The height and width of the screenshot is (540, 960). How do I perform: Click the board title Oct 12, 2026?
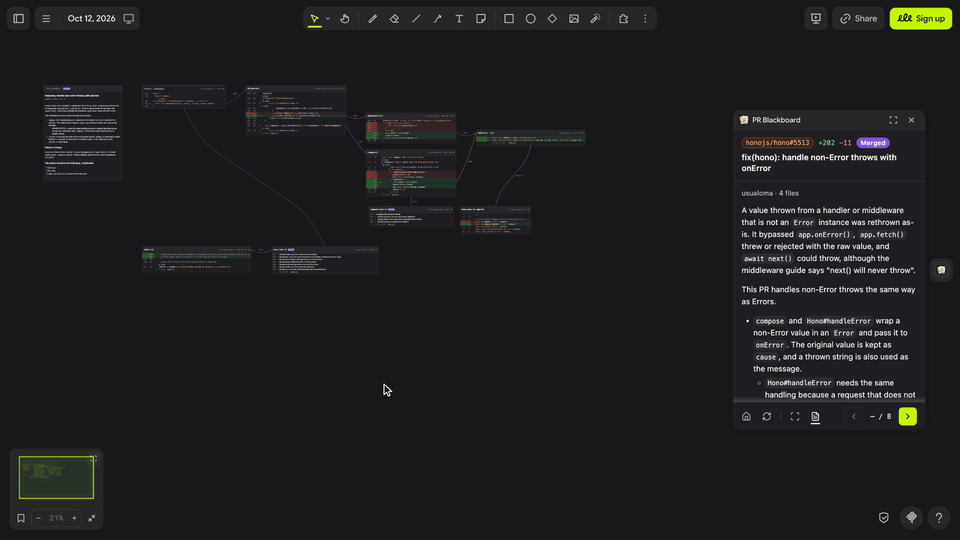pyautogui.click(x=91, y=18)
